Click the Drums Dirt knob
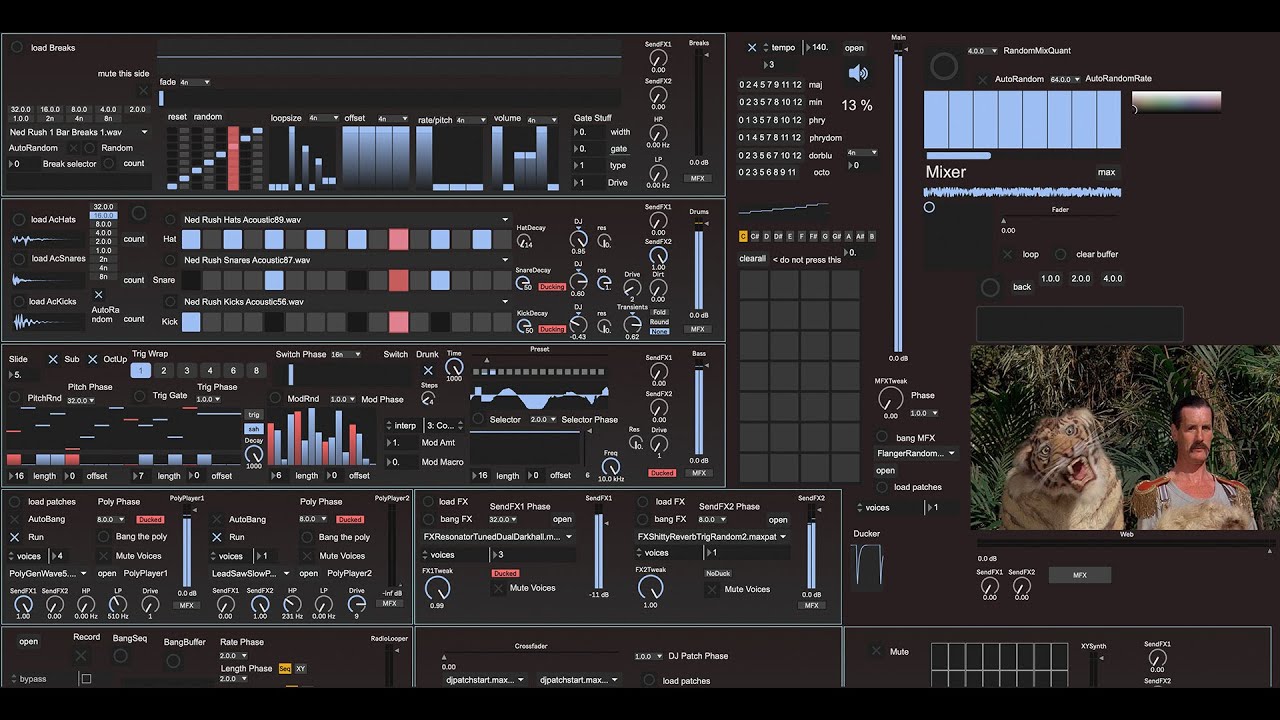Viewport: 1280px width, 720px height. [x=658, y=288]
